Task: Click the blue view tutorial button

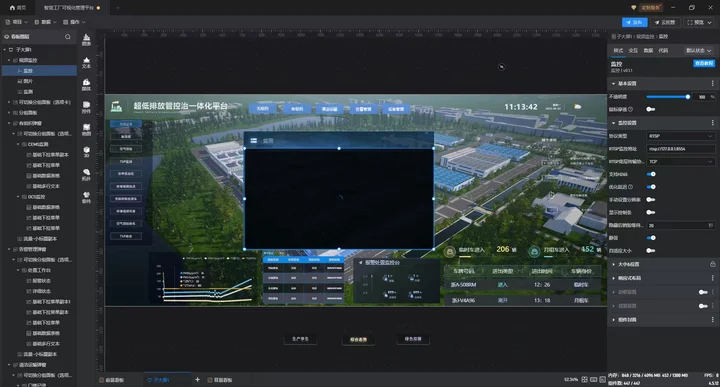Action: pyautogui.click(x=703, y=63)
